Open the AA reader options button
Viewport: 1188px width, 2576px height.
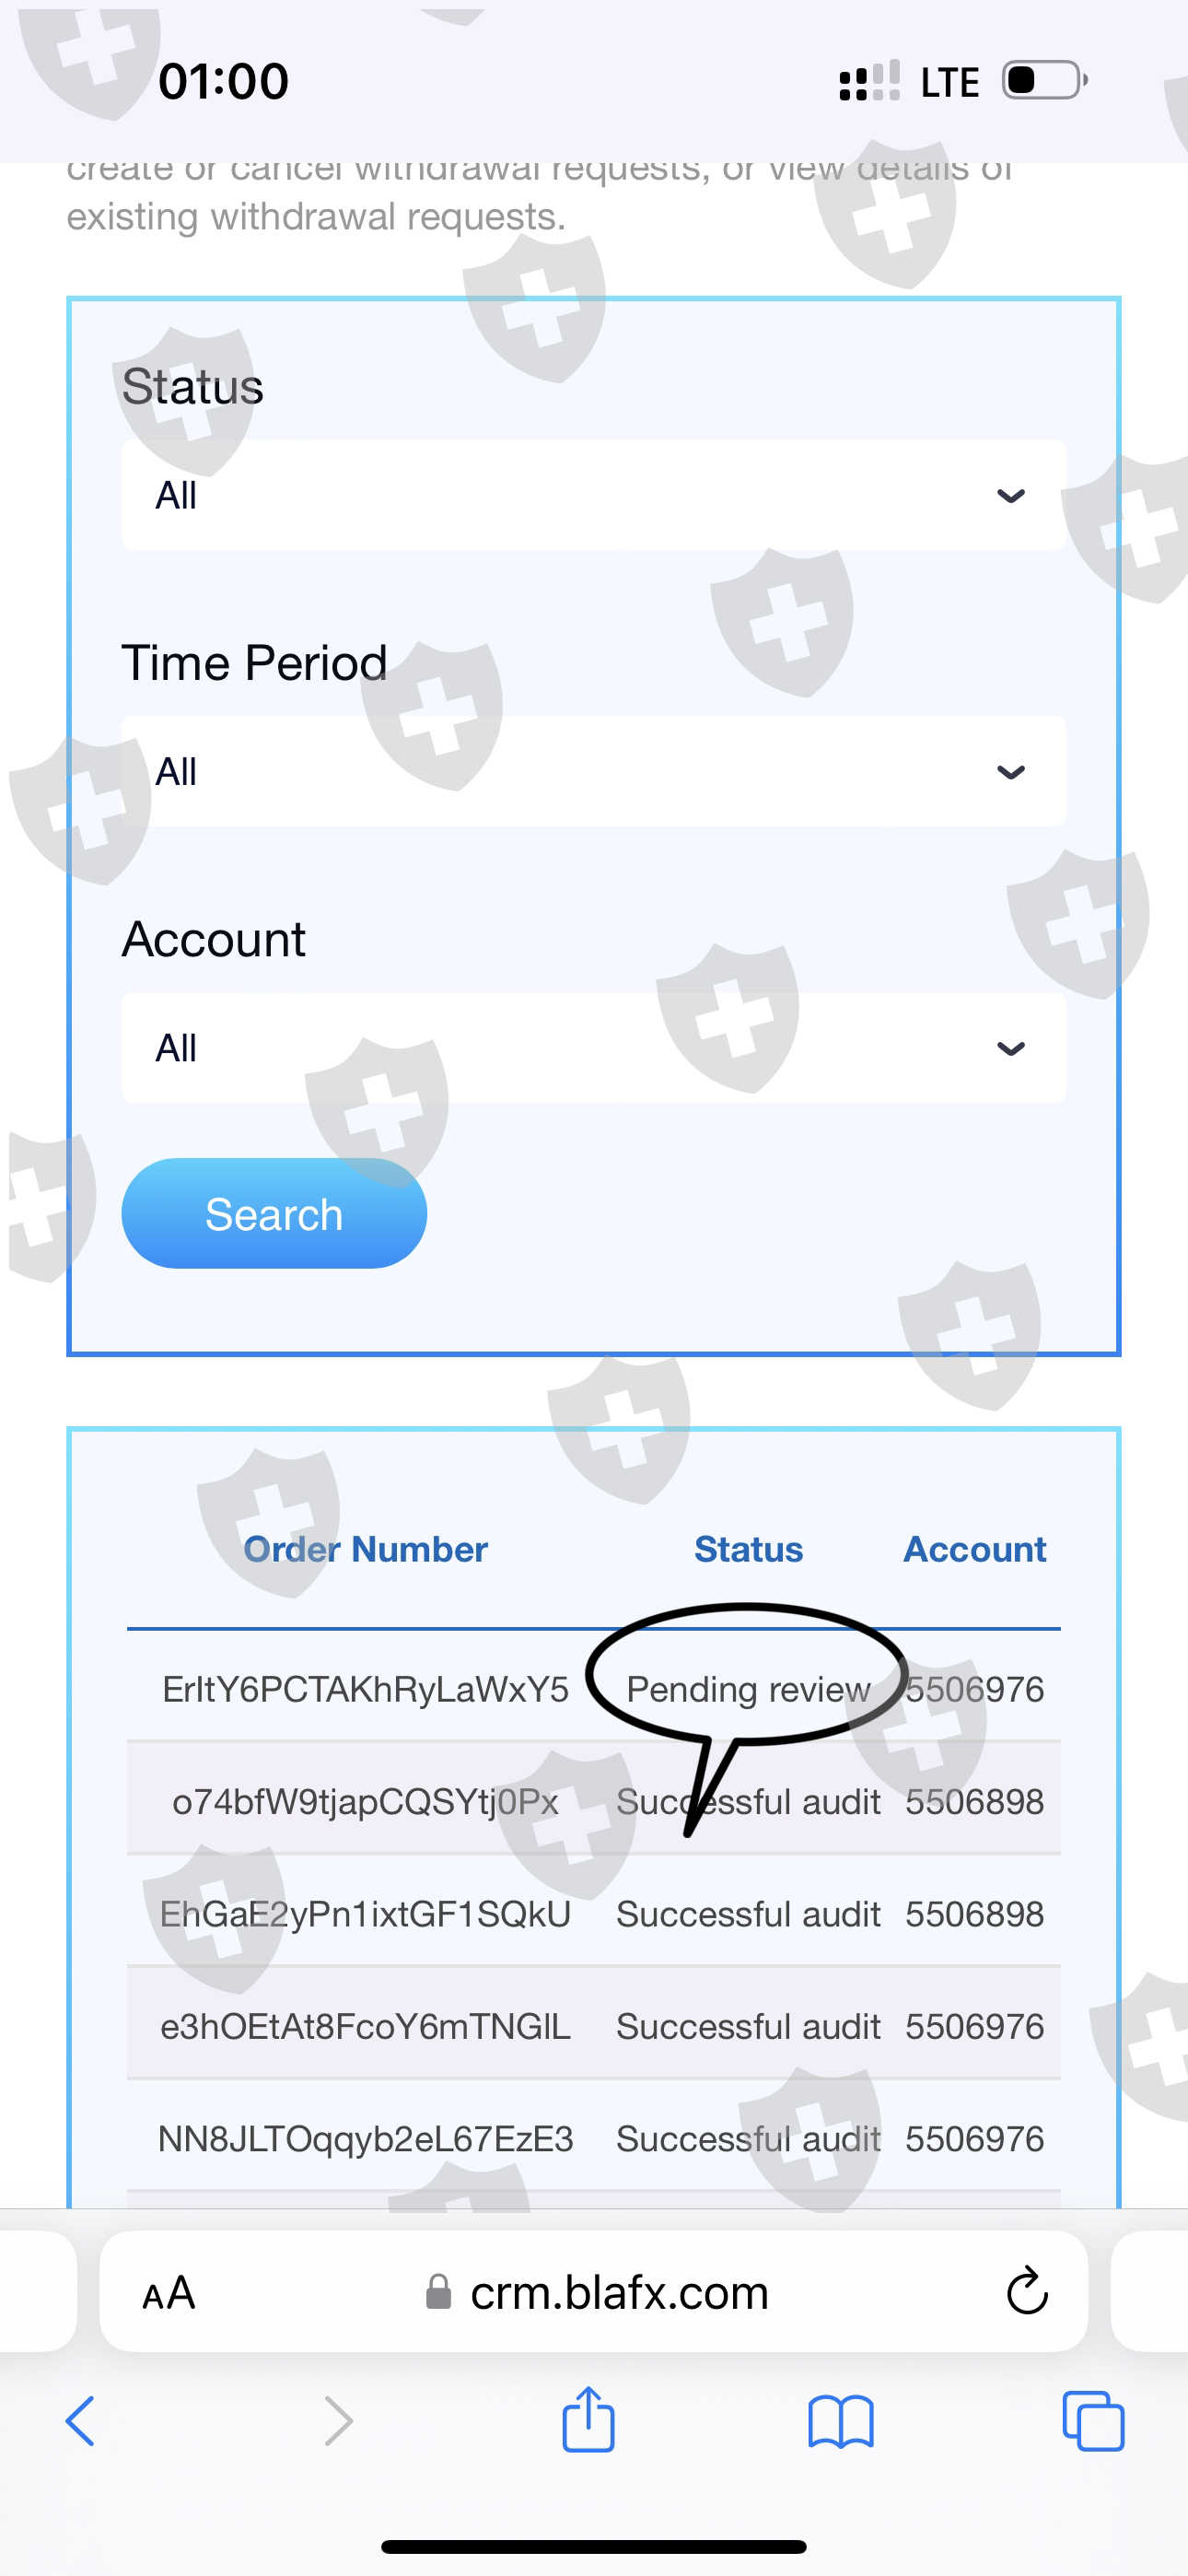(x=169, y=2292)
